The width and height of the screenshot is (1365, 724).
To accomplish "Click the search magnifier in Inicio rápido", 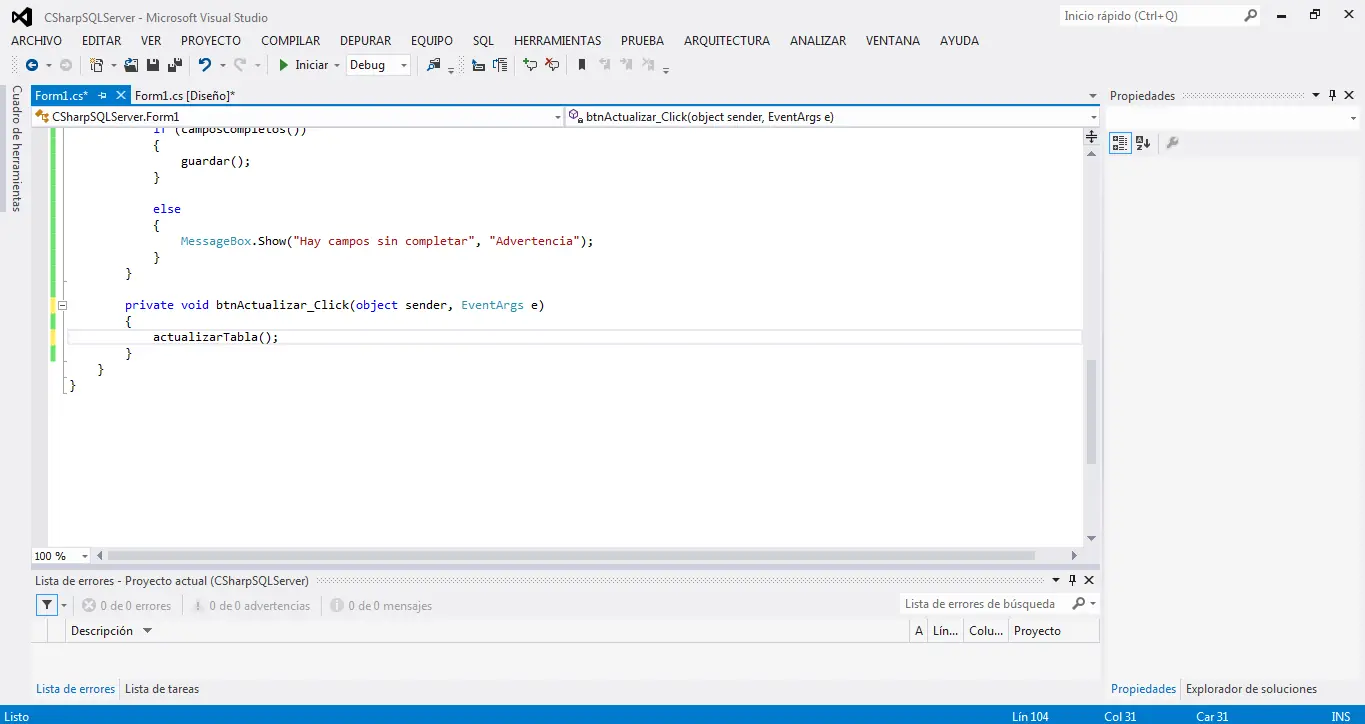I will pos(1250,16).
